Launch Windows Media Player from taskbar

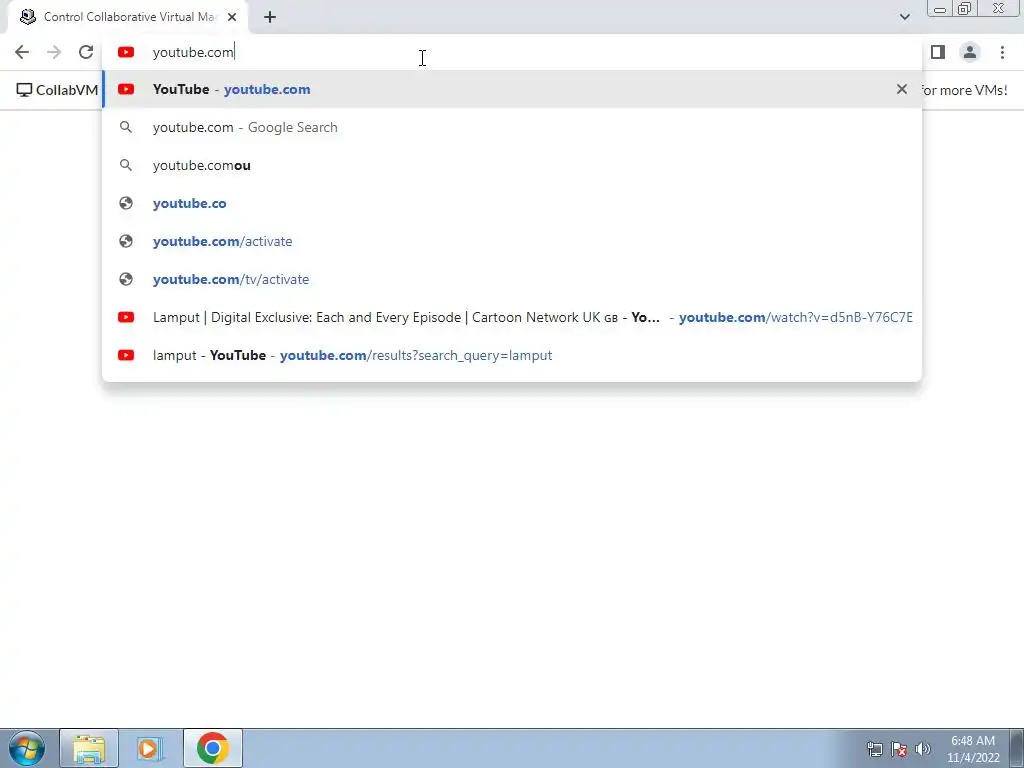[149, 748]
